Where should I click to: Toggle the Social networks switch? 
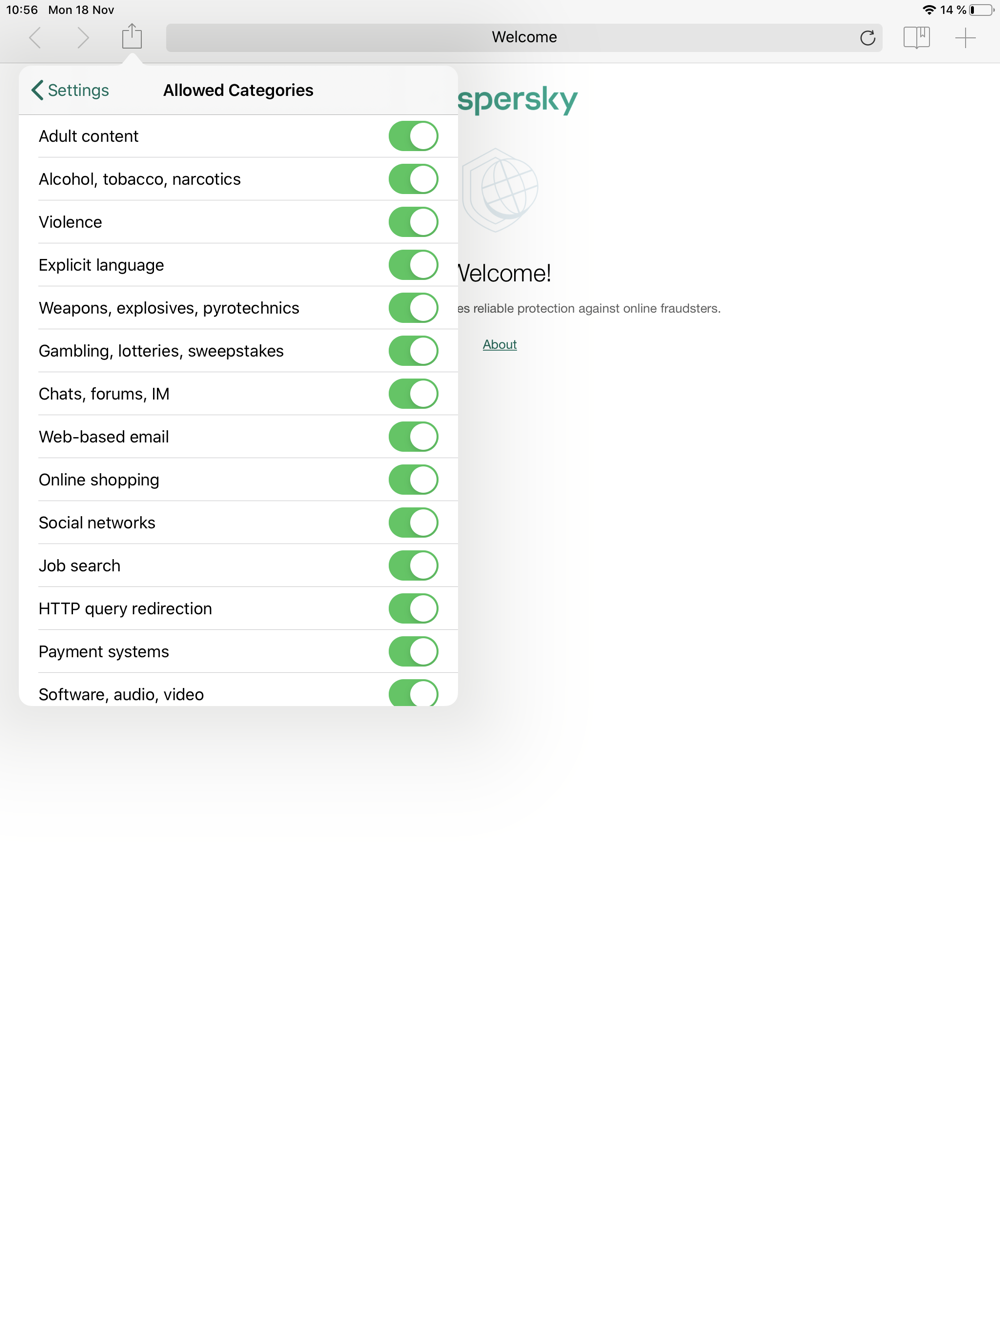[413, 523]
